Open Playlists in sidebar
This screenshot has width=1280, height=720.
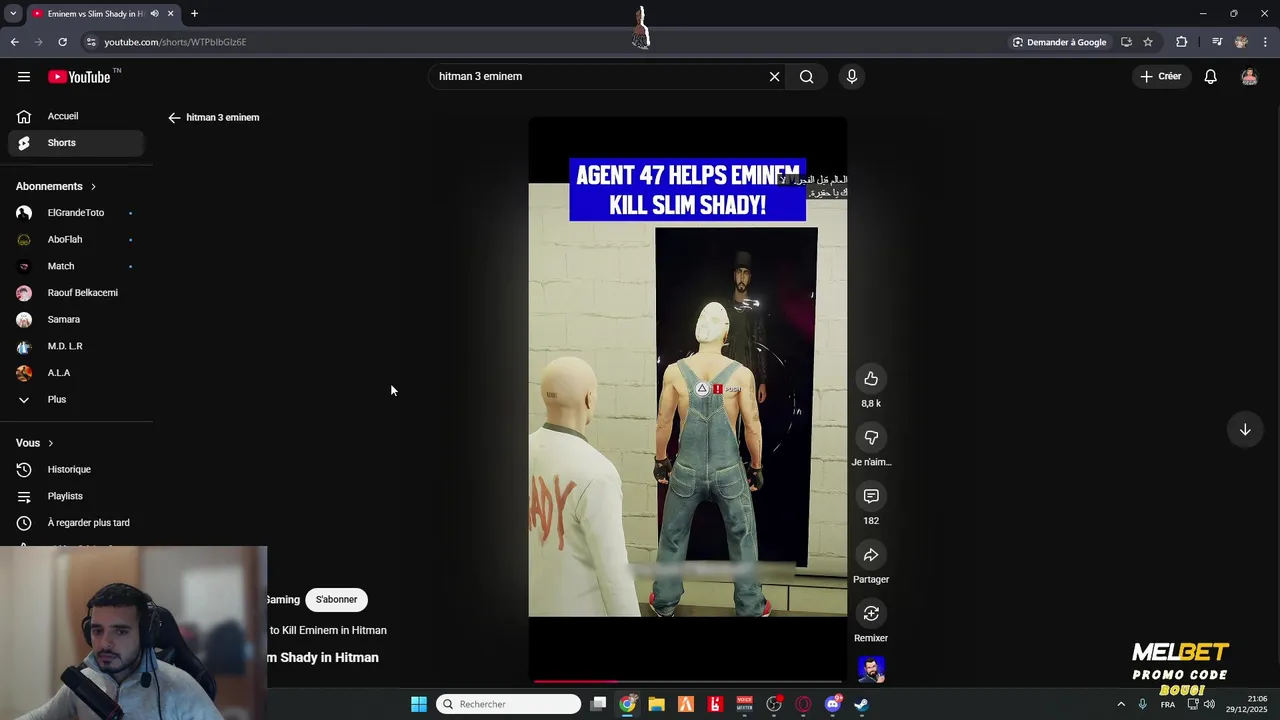(x=76, y=496)
